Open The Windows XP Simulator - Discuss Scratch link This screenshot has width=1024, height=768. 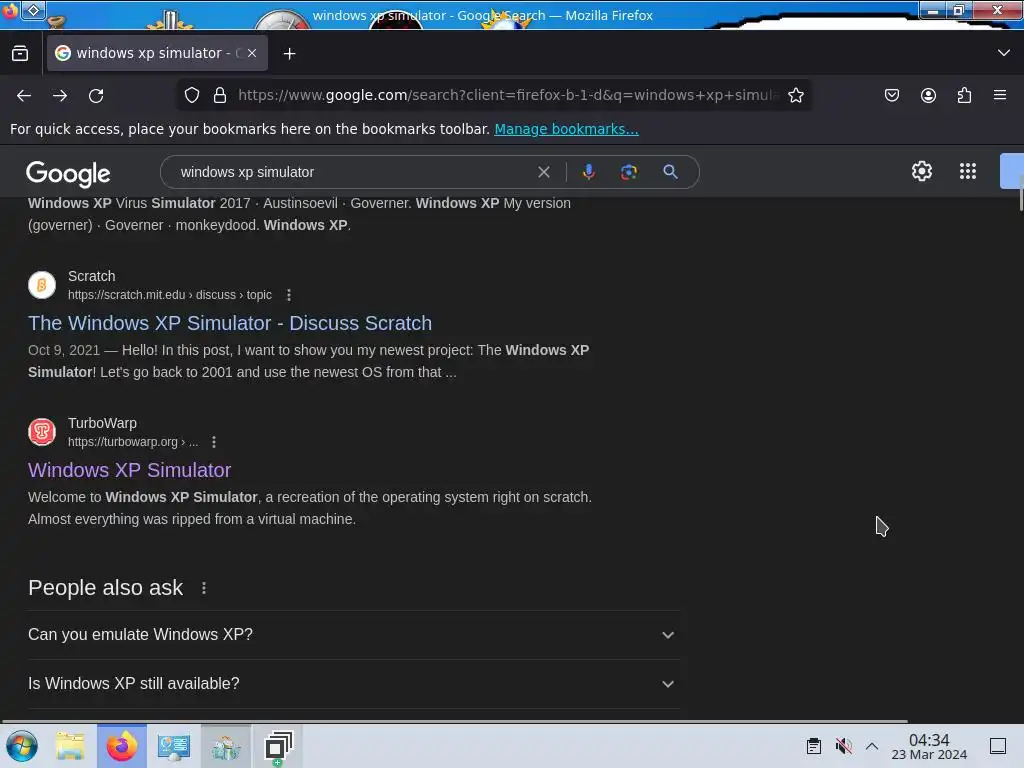(x=230, y=323)
